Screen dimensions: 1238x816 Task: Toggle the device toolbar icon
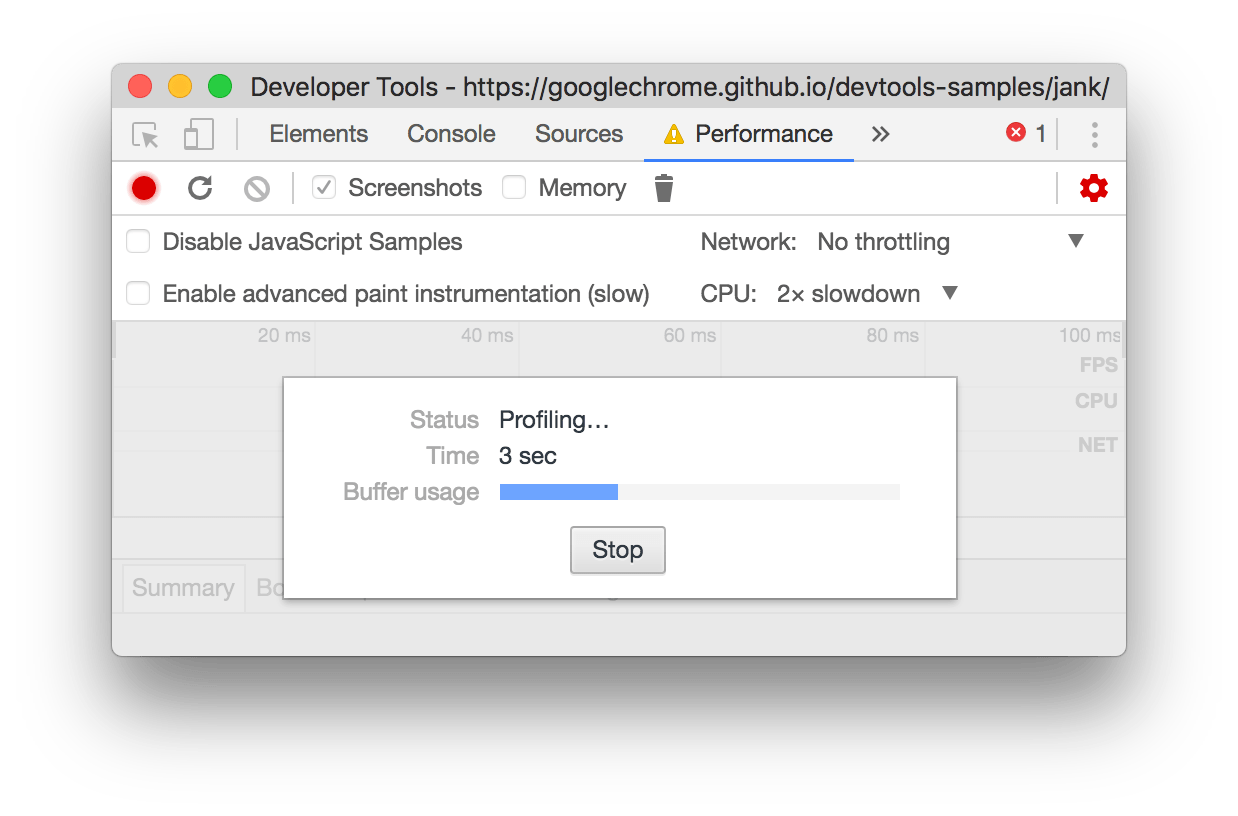[x=199, y=135]
